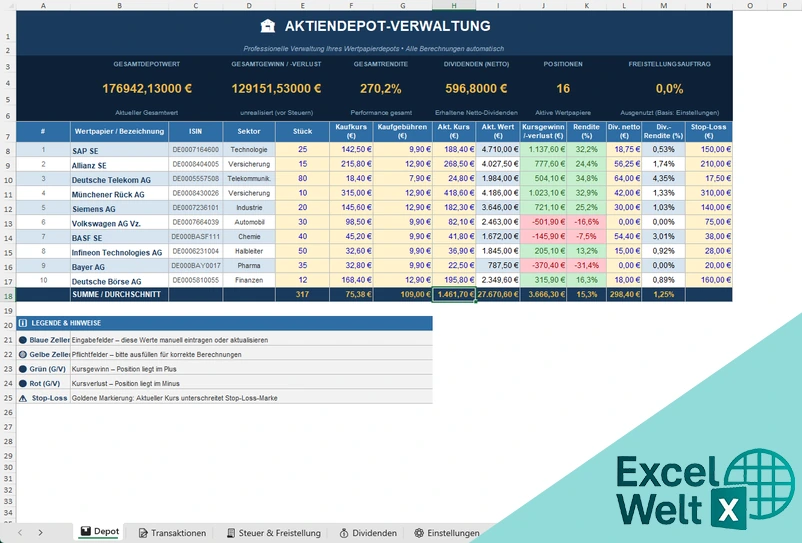Open the Steuer & Freistellung sheet tab
This screenshot has width=802, height=543.
274,533
